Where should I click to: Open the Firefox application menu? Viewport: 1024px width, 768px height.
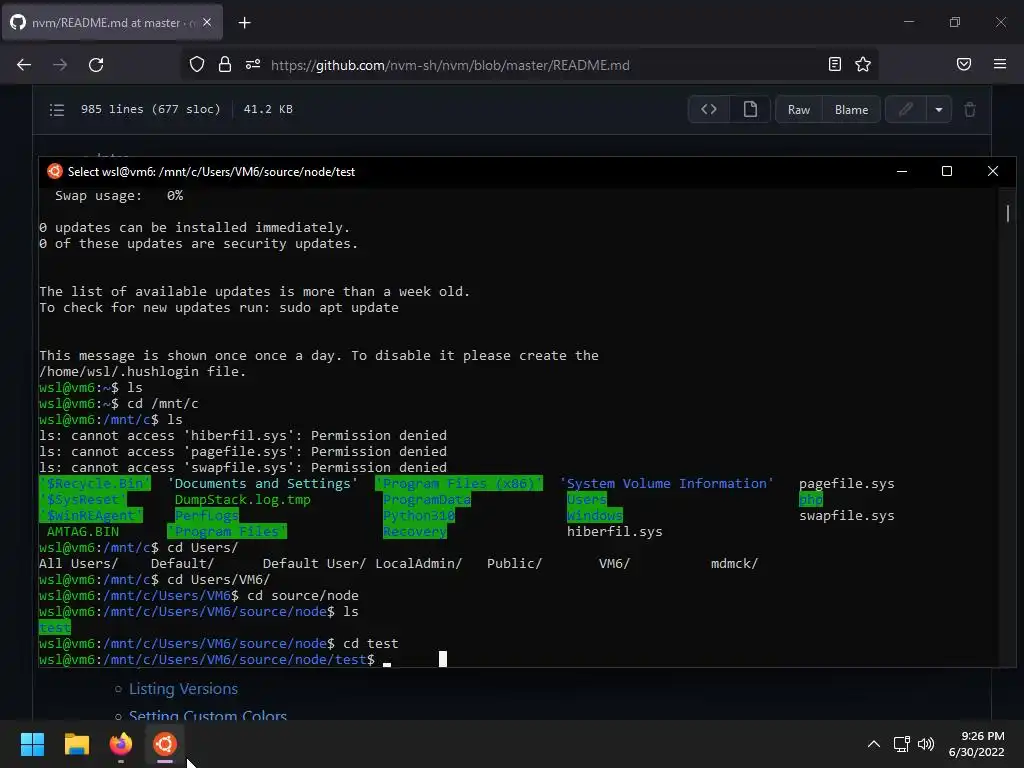[1000, 64]
